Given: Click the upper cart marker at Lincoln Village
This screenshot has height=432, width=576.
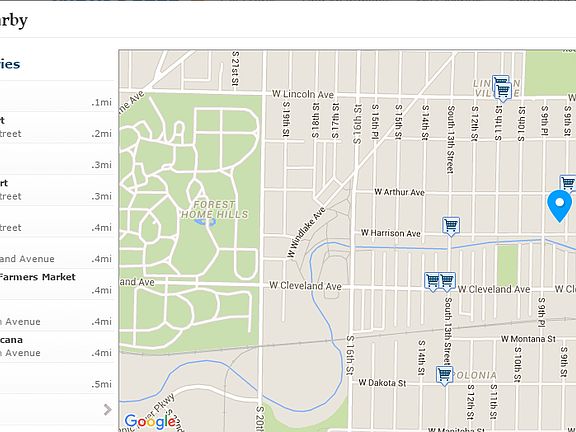Looking at the screenshot, I should [500, 82].
